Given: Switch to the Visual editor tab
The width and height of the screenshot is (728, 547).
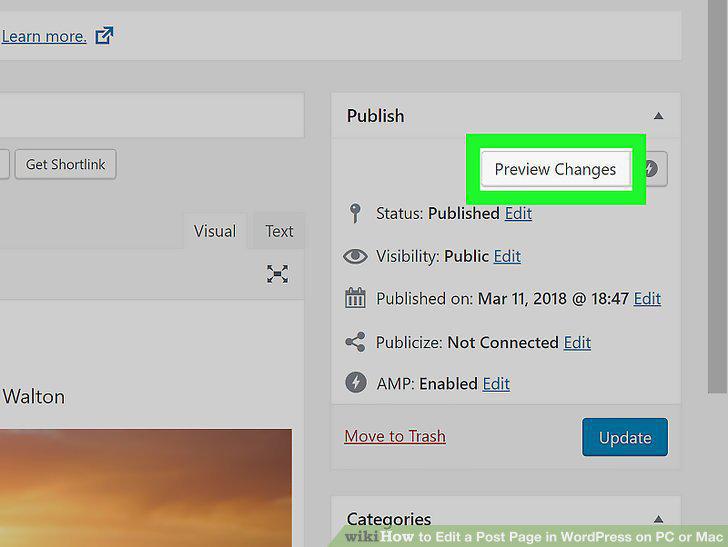Looking at the screenshot, I should click(x=214, y=231).
